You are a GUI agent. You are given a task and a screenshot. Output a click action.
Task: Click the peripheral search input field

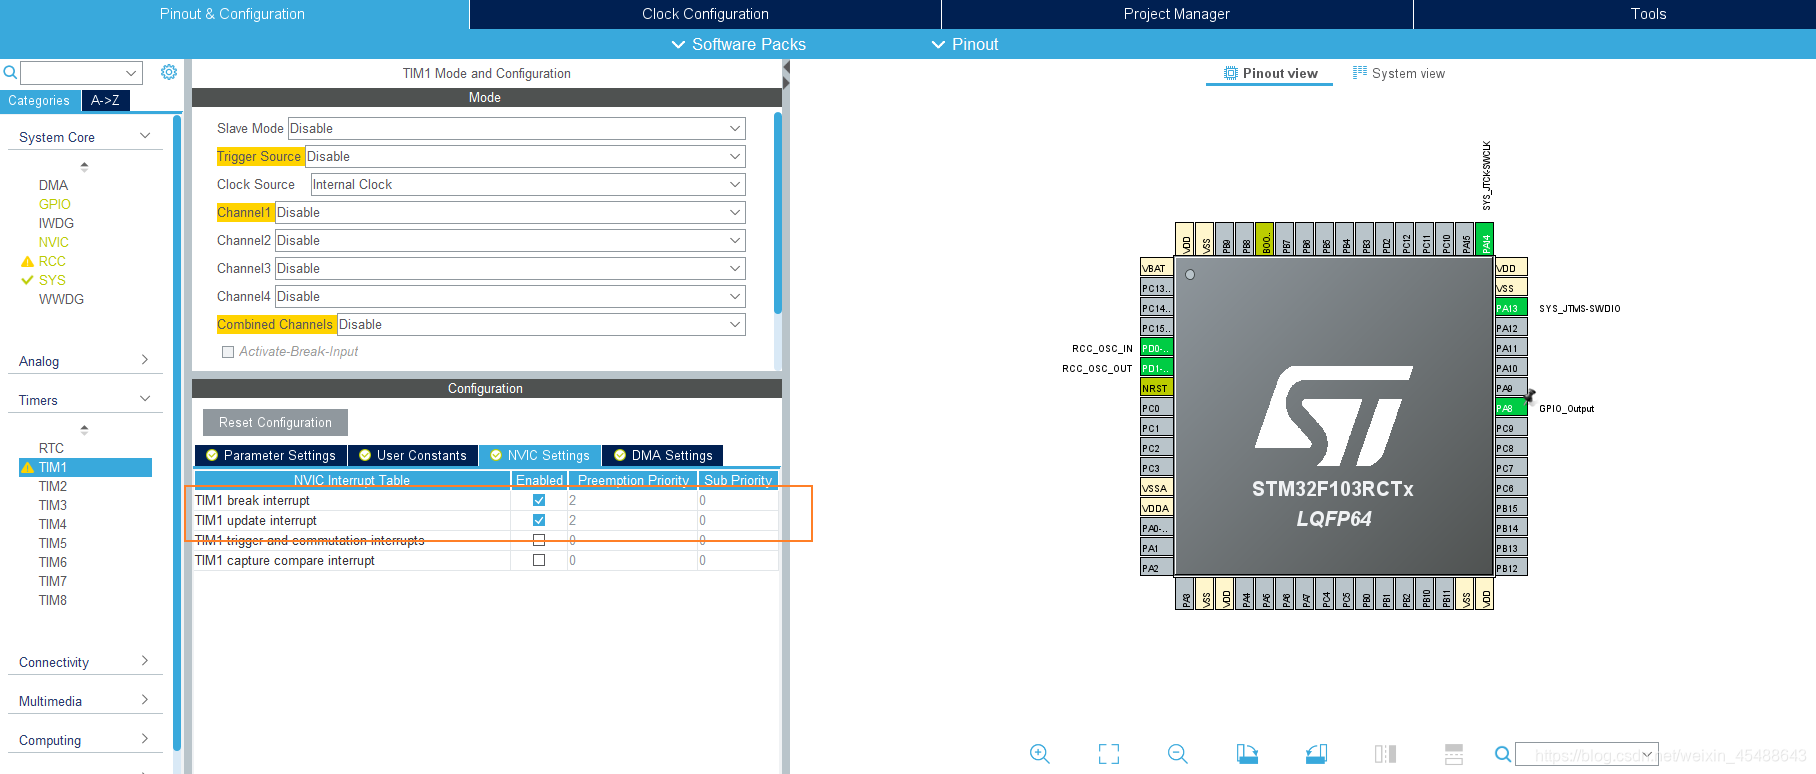tap(81, 72)
